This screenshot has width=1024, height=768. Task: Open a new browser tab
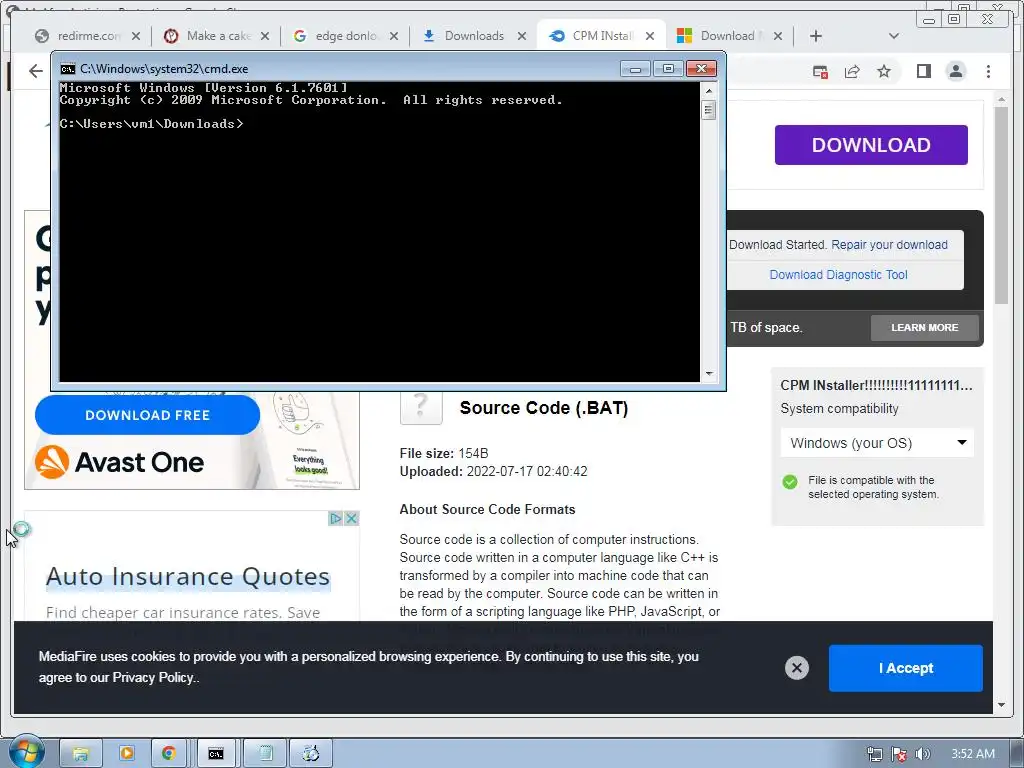pos(816,36)
